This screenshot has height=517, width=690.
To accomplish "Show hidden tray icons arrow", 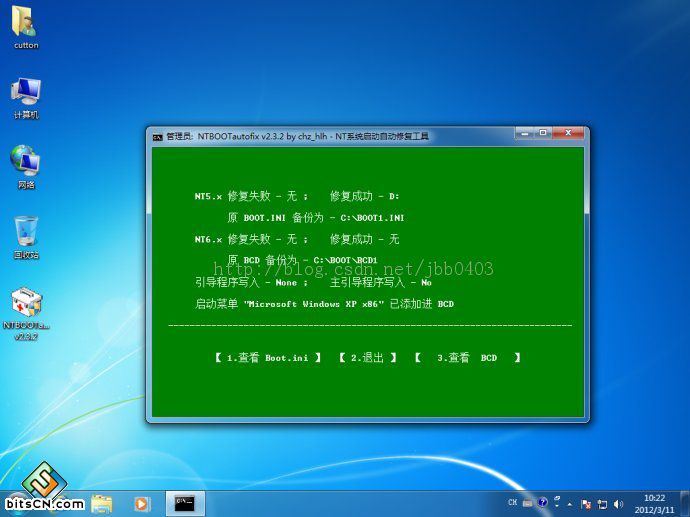I will tap(570, 504).
